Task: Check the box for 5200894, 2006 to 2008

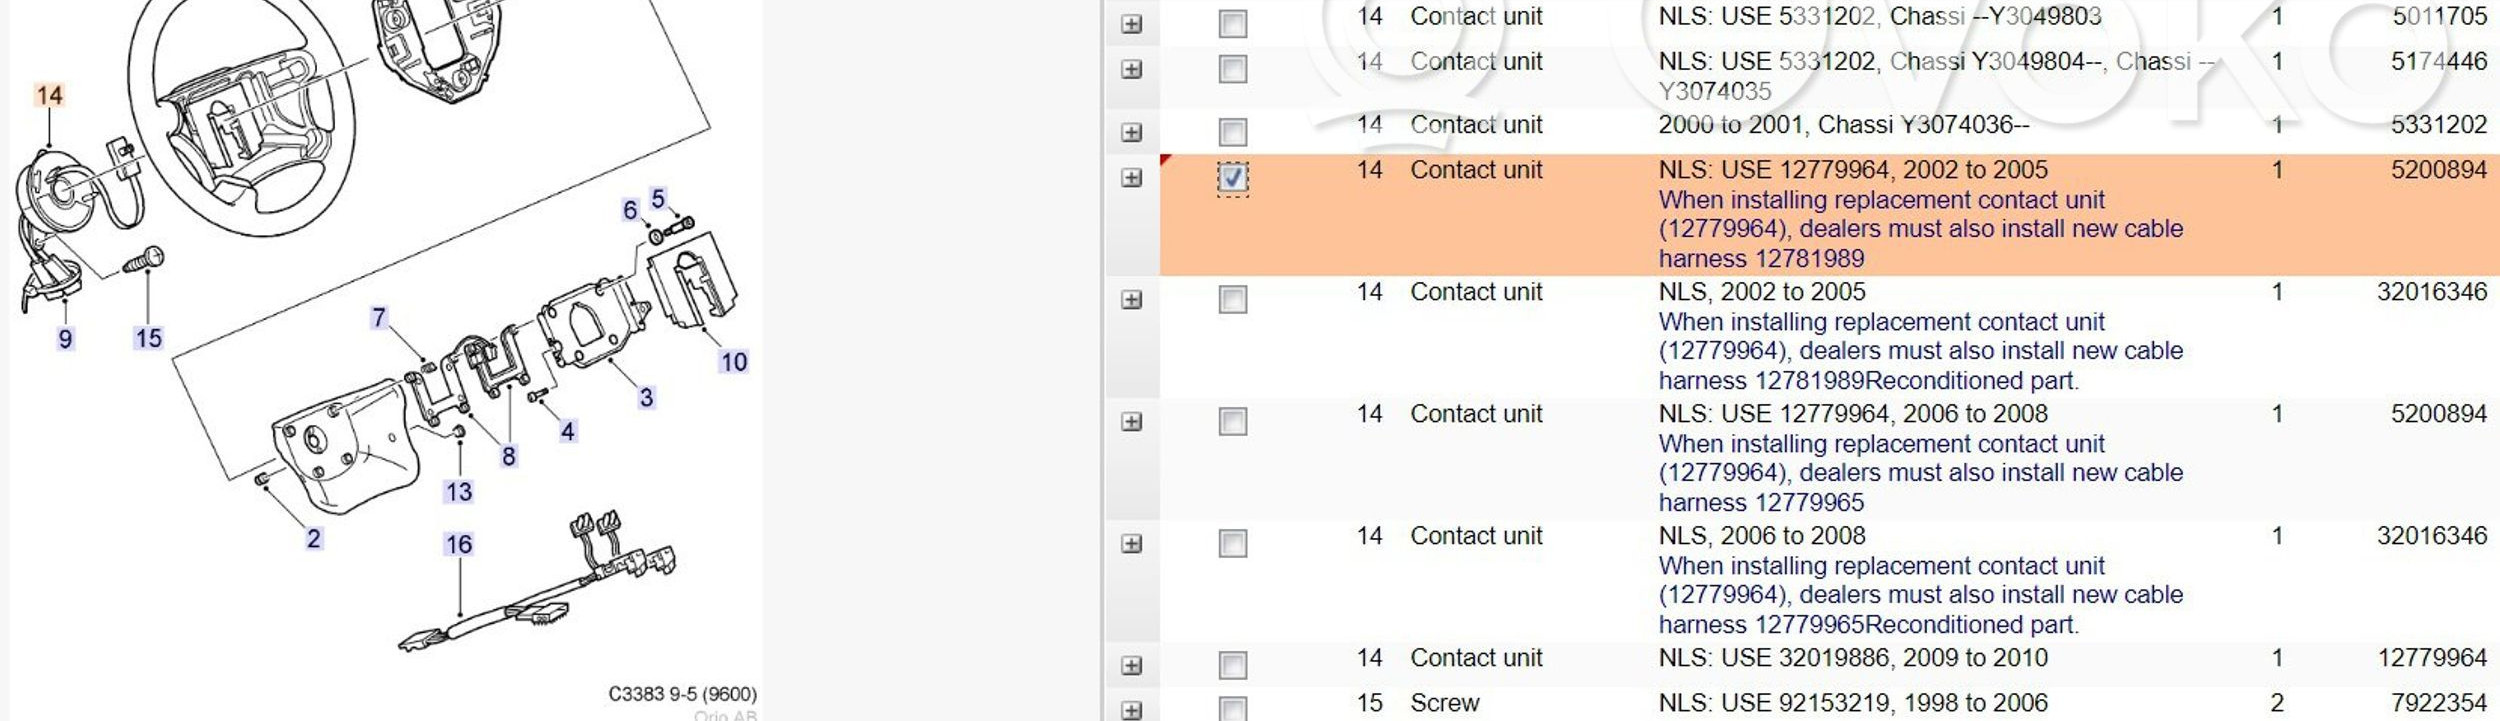Action: [x=1232, y=422]
